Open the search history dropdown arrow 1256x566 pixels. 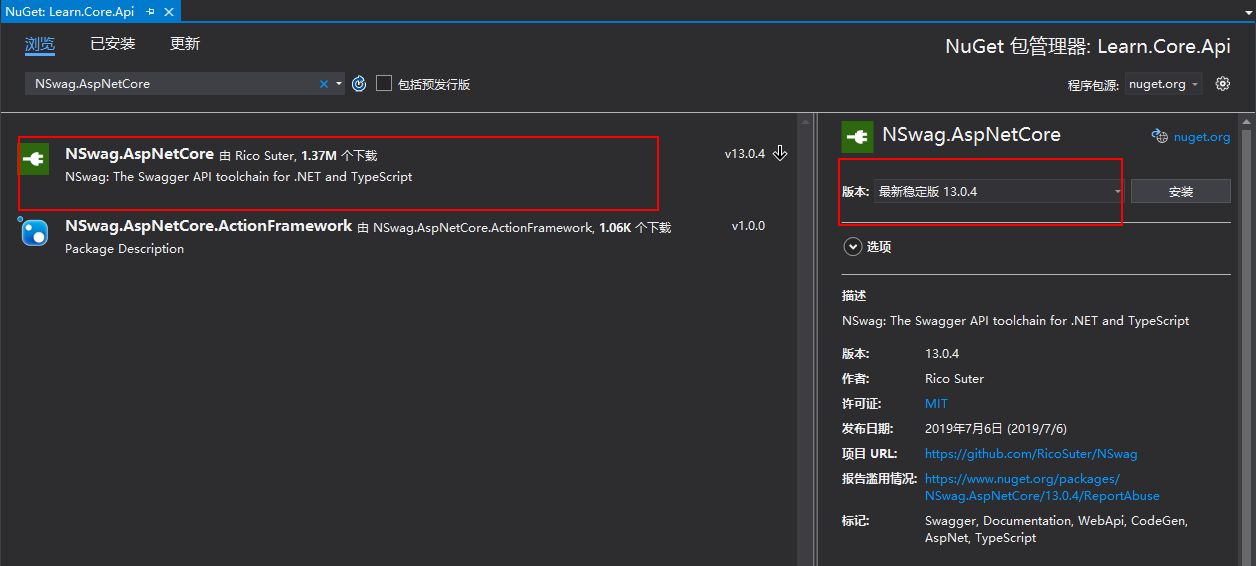point(339,84)
